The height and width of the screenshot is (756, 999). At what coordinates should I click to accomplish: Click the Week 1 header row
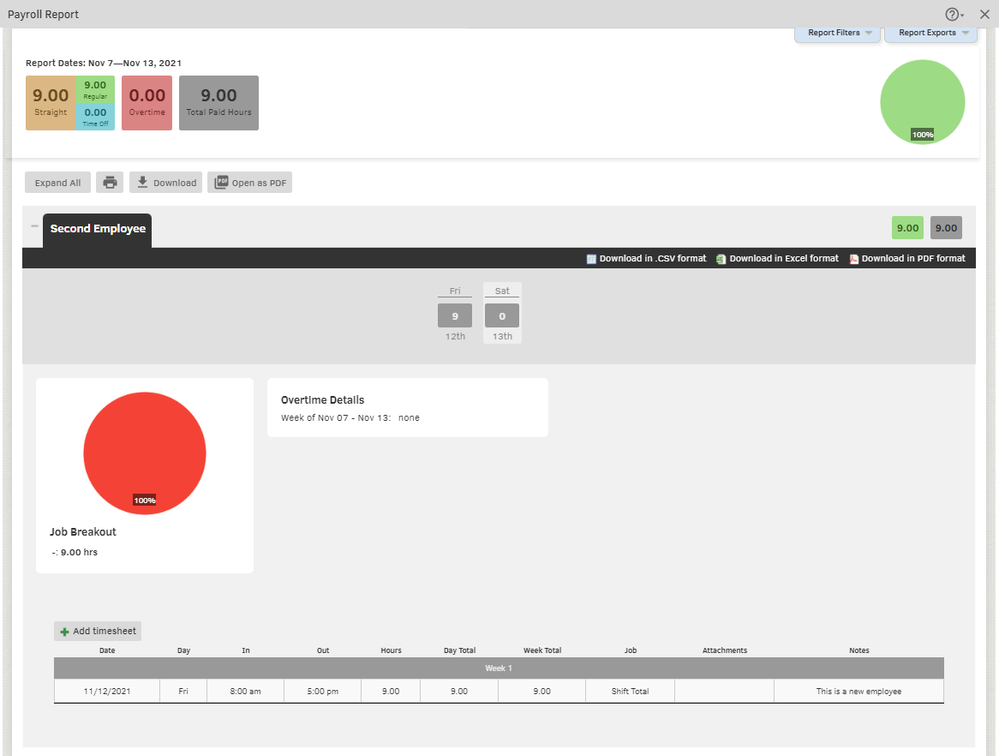499,668
